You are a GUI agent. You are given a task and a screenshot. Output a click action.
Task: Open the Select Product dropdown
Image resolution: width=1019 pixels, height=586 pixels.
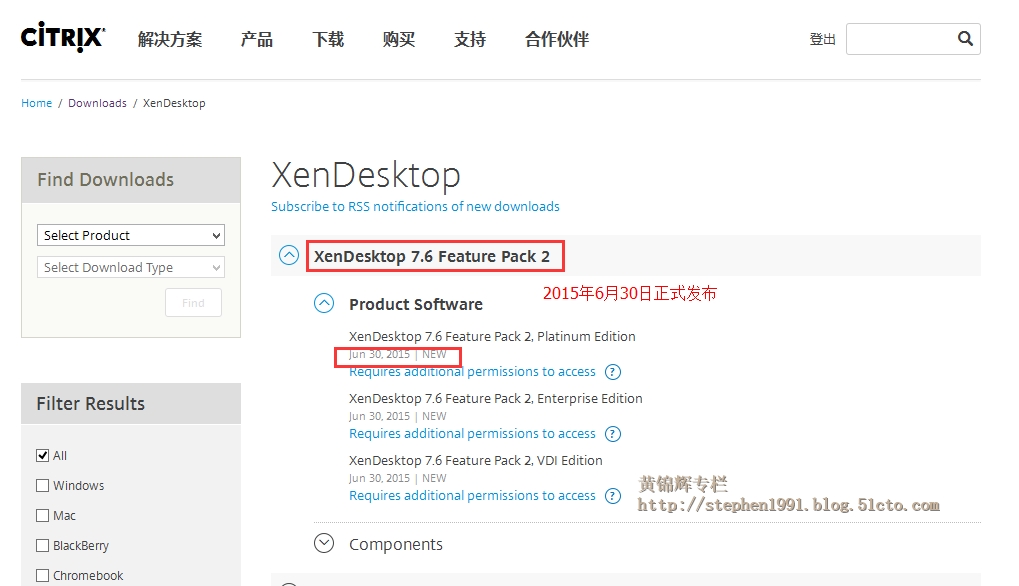pyautogui.click(x=131, y=235)
